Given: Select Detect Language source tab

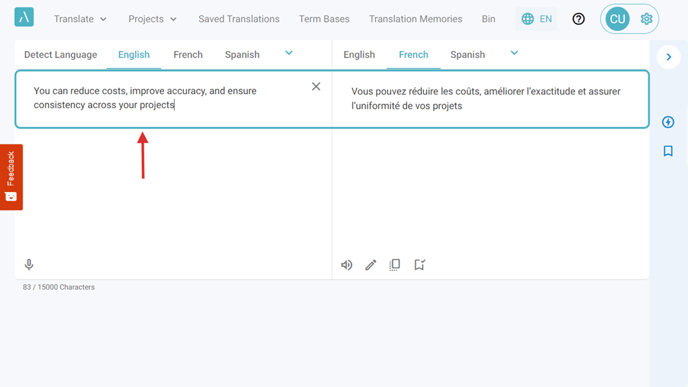Looking at the screenshot, I should (61, 55).
